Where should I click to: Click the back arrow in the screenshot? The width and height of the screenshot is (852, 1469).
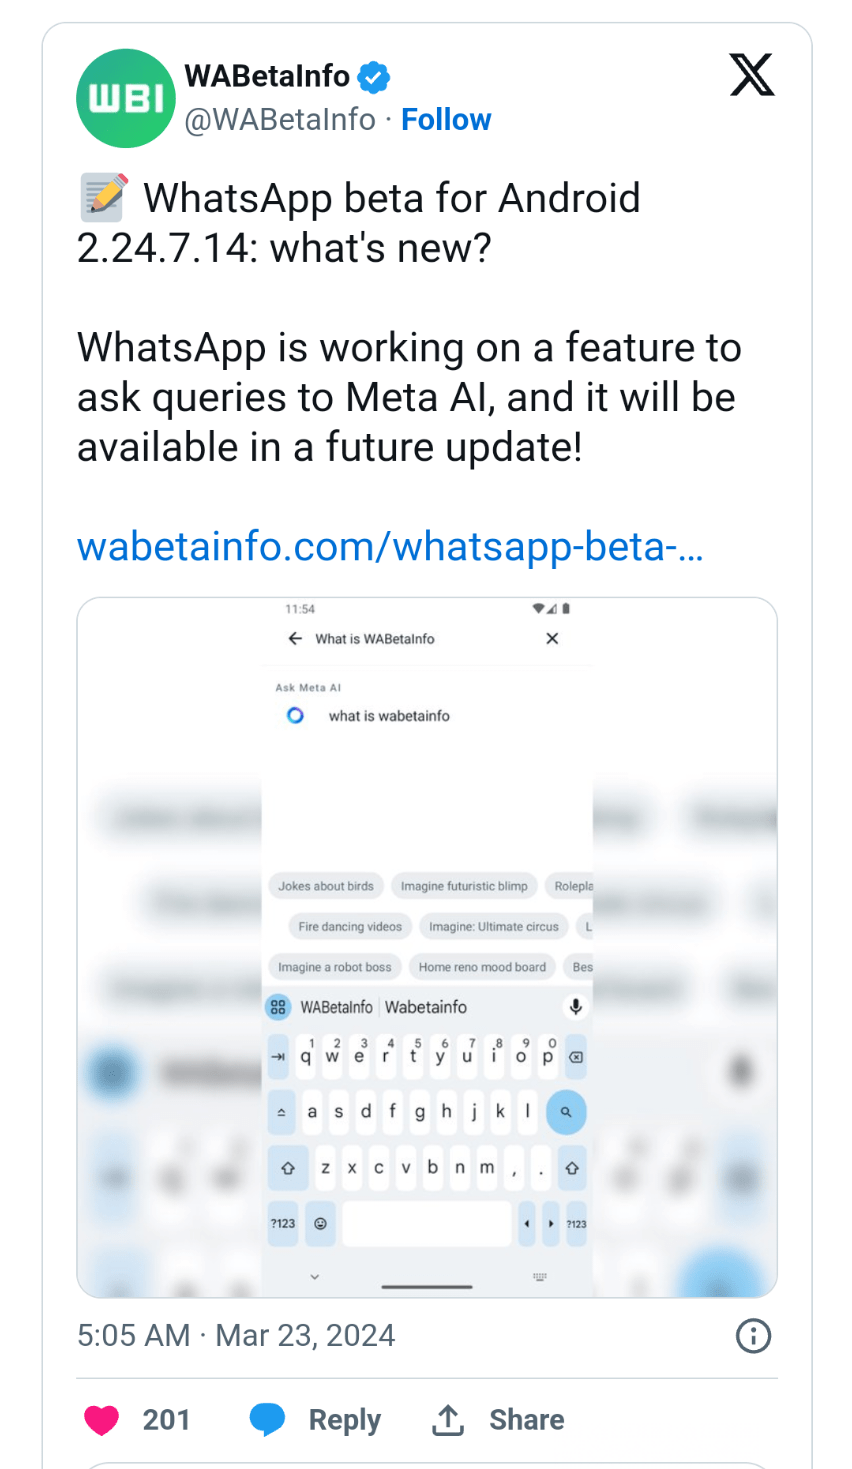point(295,638)
